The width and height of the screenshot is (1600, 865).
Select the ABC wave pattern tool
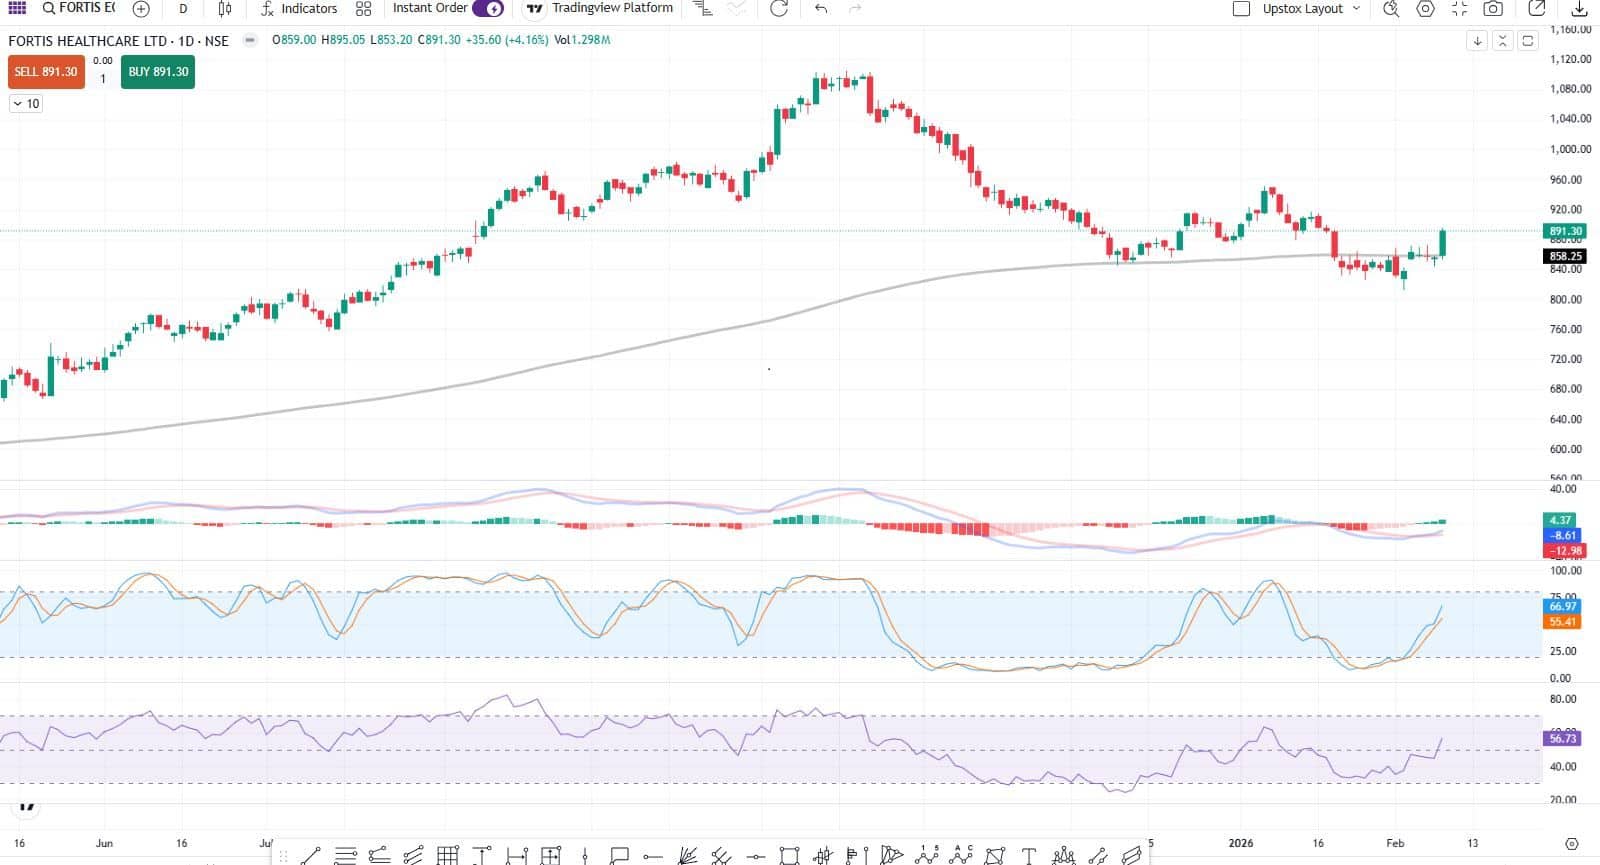pos(961,855)
